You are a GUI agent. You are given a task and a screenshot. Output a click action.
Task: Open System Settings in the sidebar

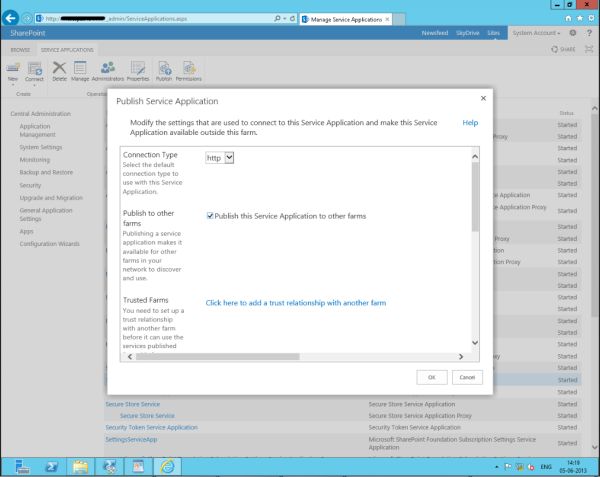tap(41, 147)
